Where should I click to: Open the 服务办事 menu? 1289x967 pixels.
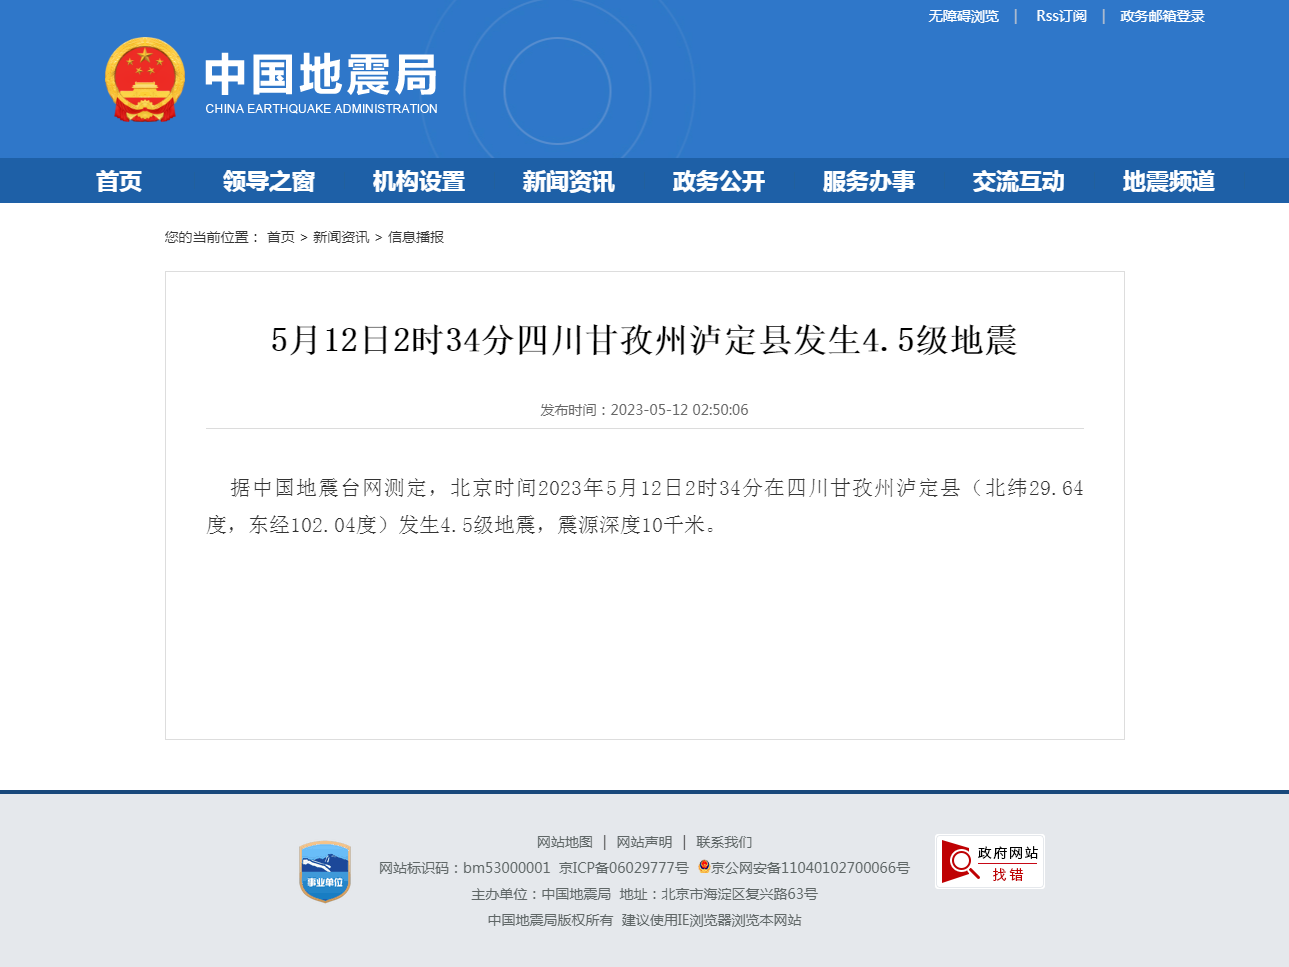[x=869, y=181]
